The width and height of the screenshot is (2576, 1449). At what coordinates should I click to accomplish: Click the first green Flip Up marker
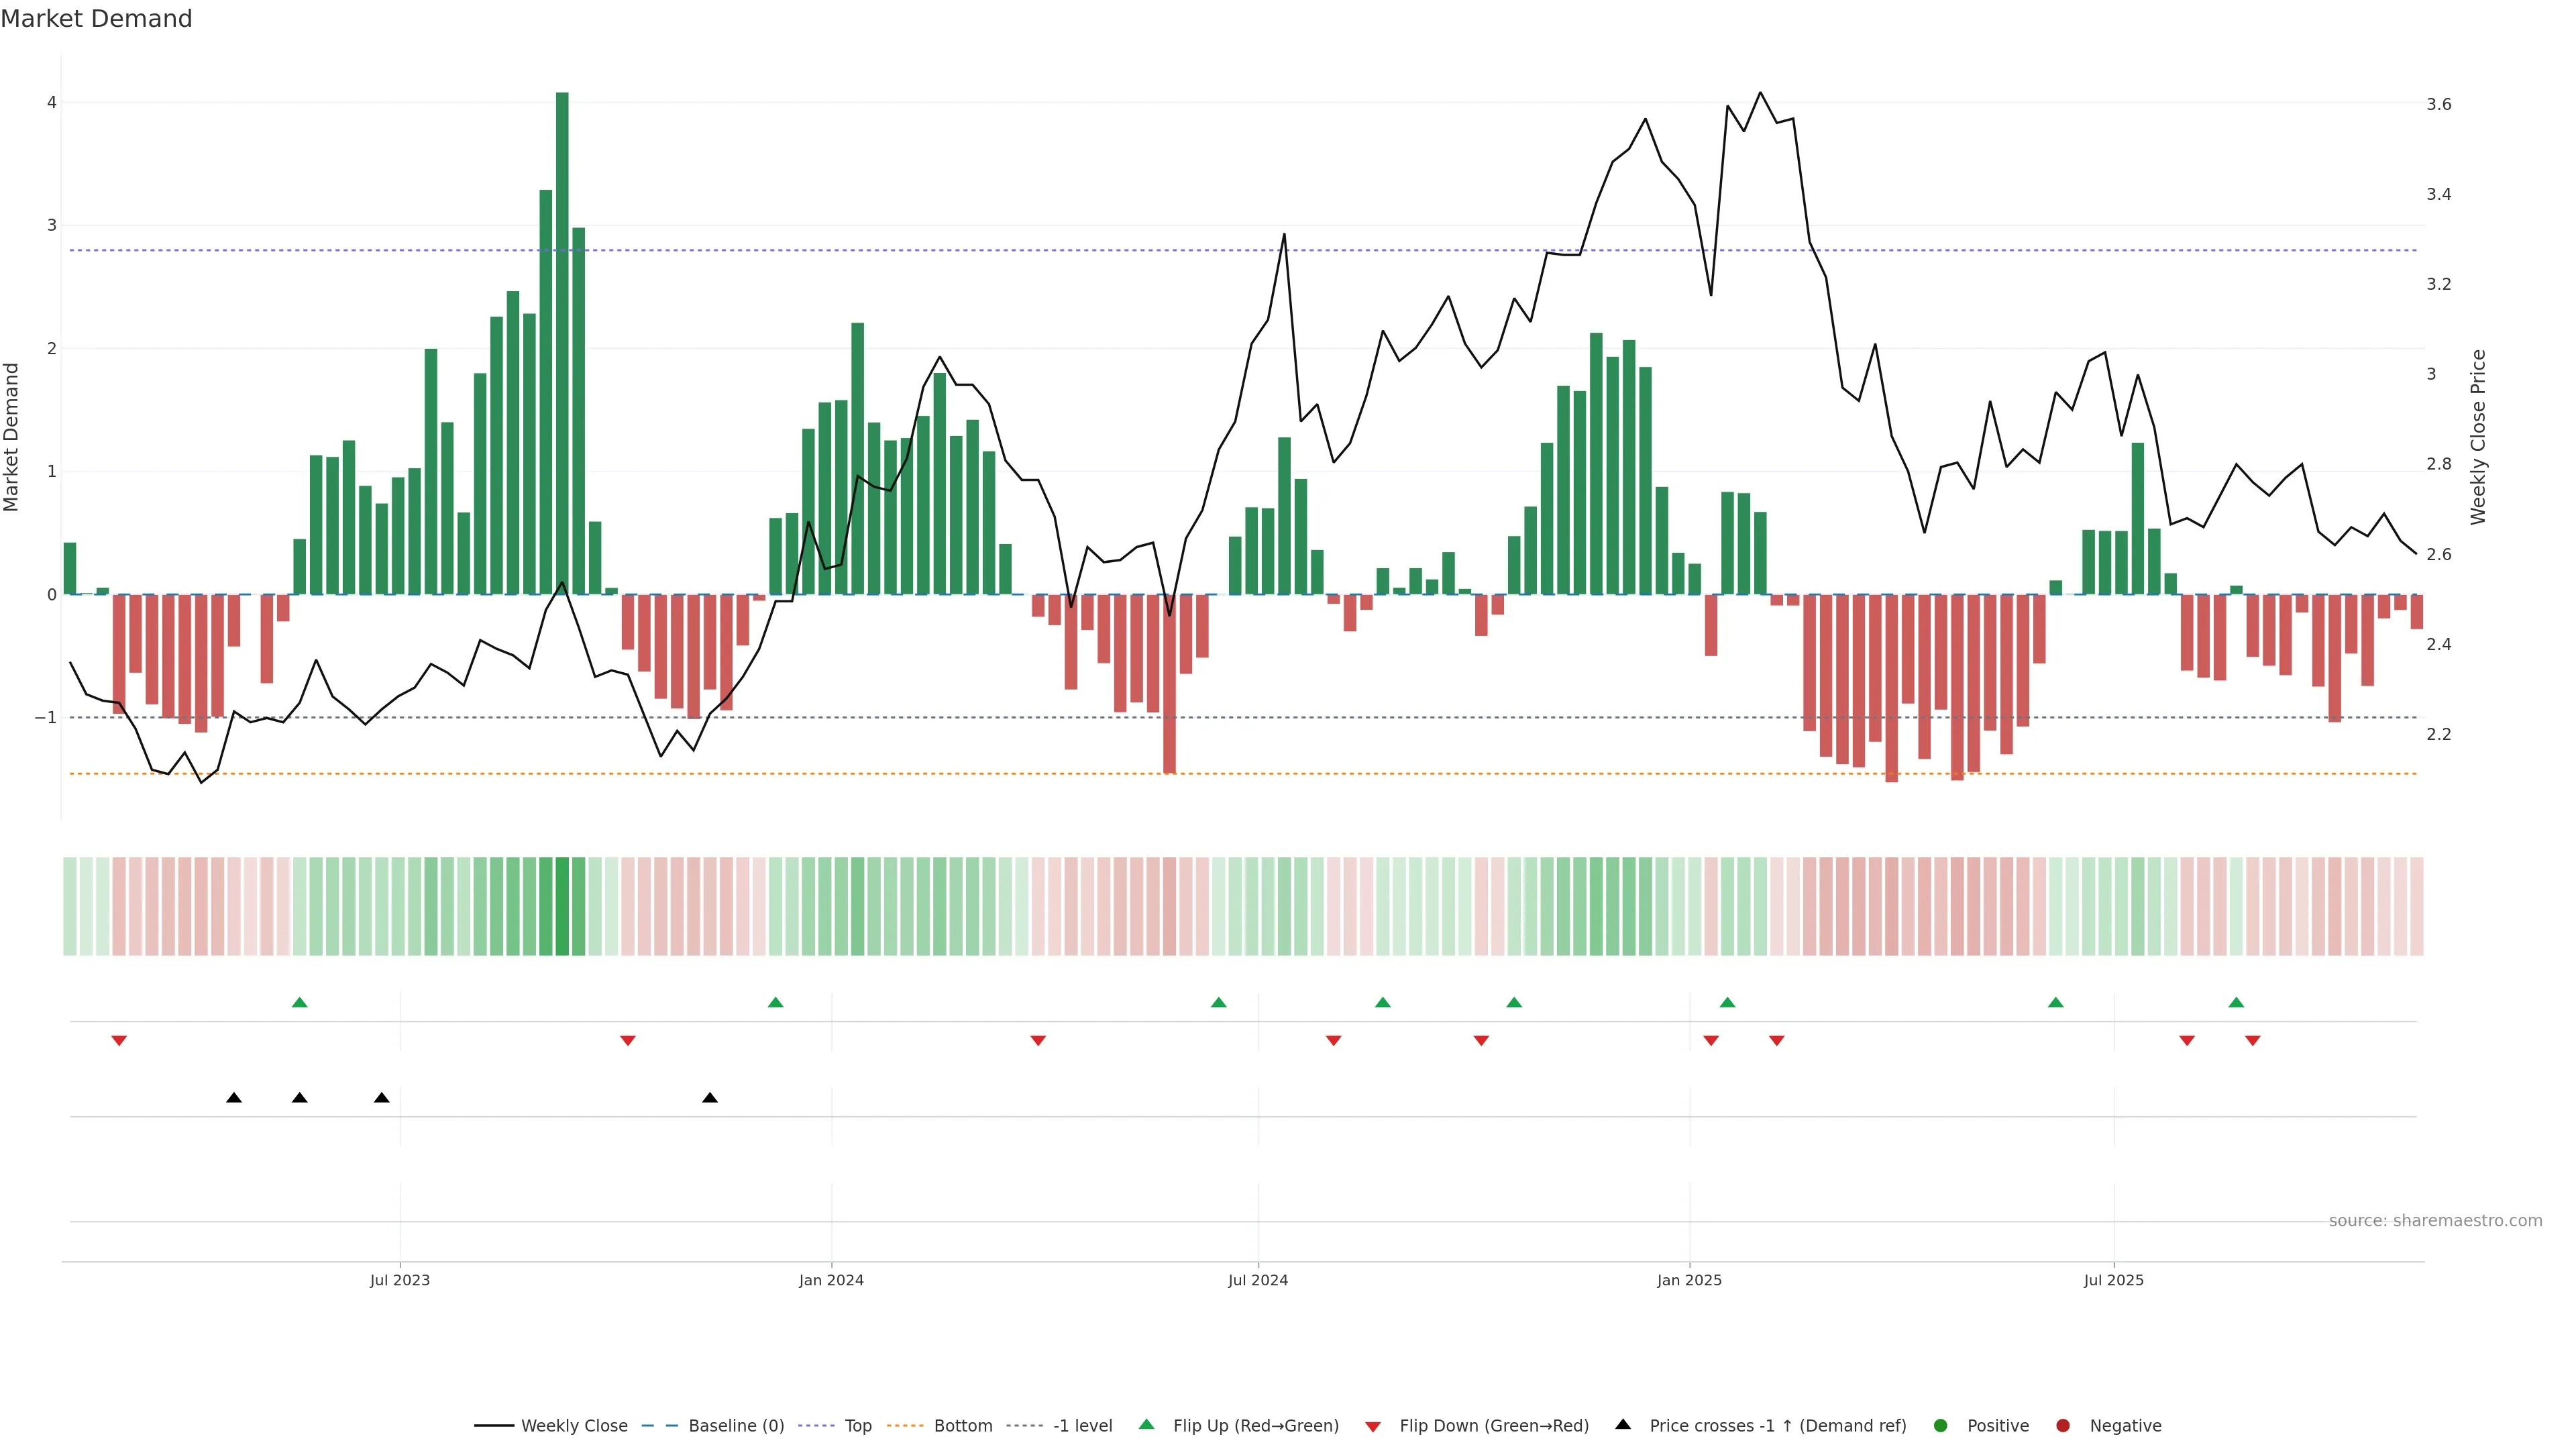[x=299, y=1003]
